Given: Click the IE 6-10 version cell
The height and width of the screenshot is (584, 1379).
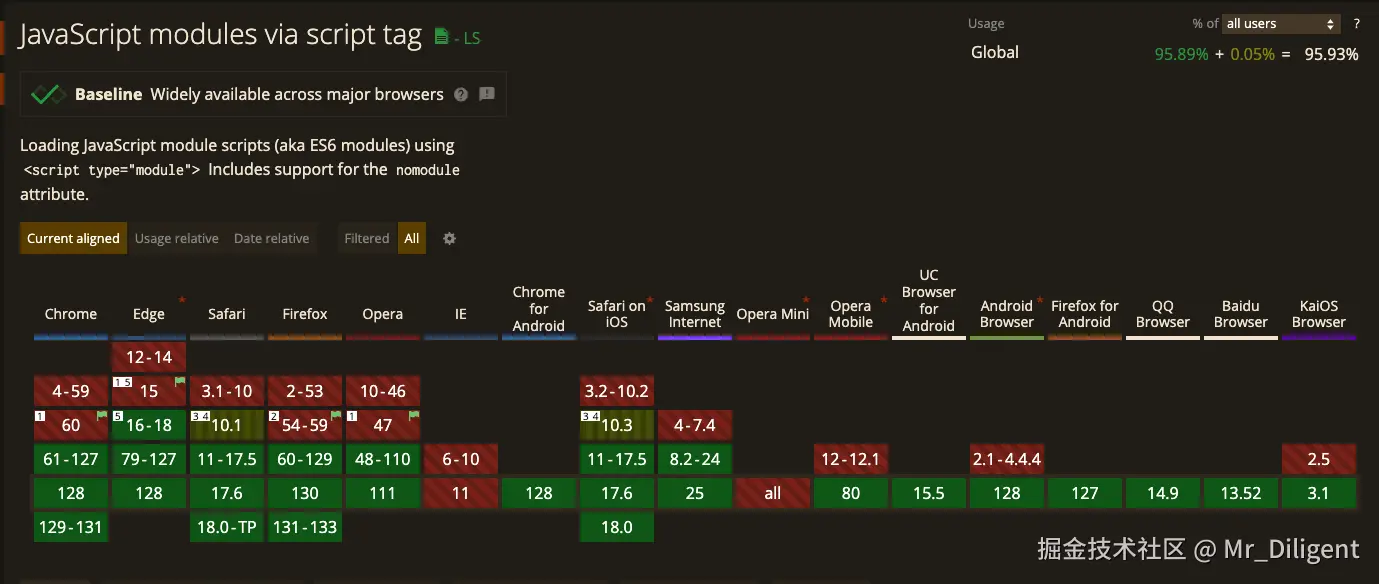Looking at the screenshot, I should (x=461, y=459).
